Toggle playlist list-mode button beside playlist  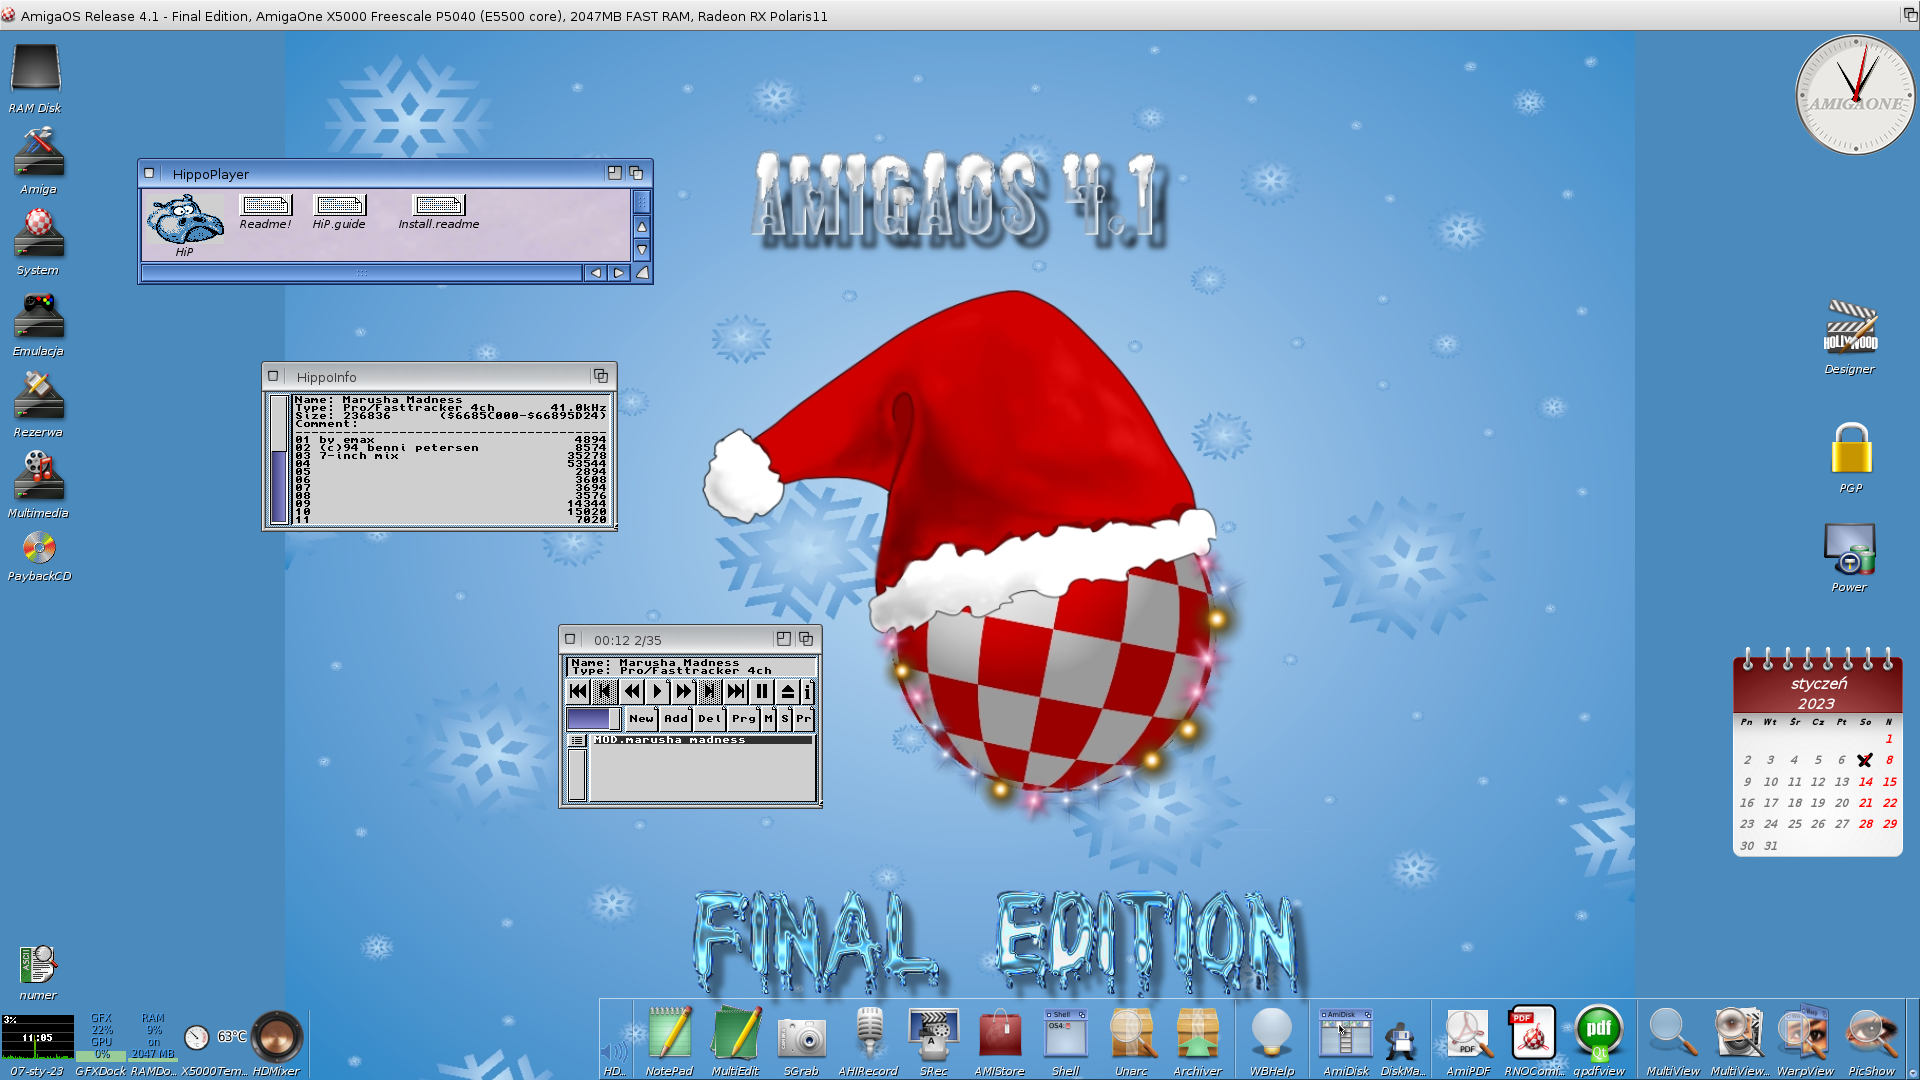click(x=577, y=740)
